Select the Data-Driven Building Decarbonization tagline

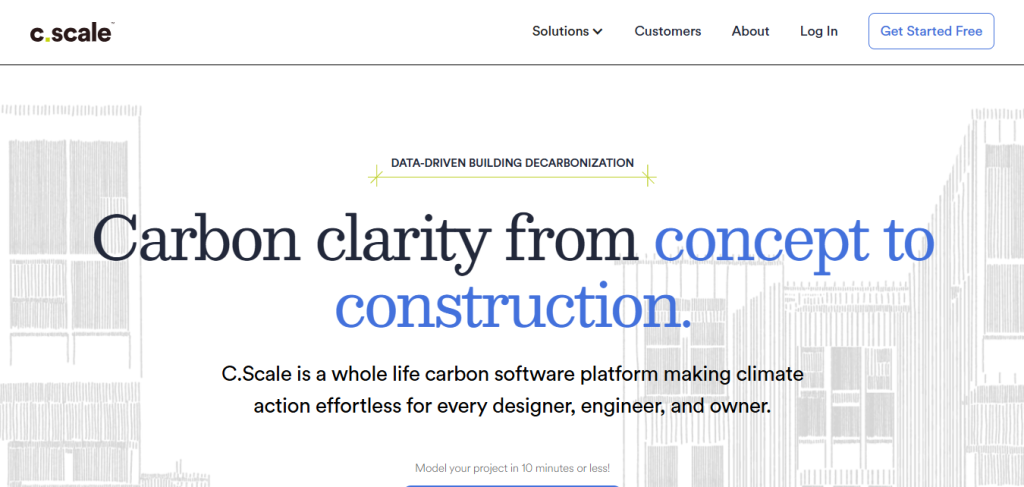[x=512, y=162]
